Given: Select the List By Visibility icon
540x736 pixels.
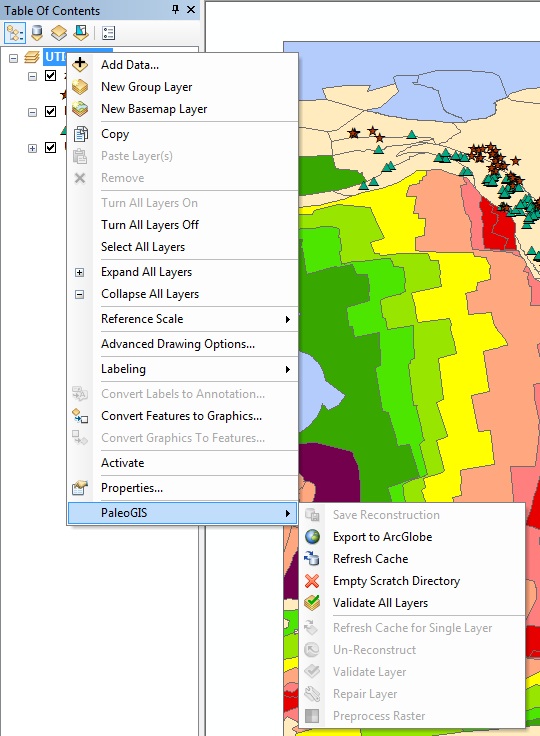Looking at the screenshot, I should tap(59, 33).
